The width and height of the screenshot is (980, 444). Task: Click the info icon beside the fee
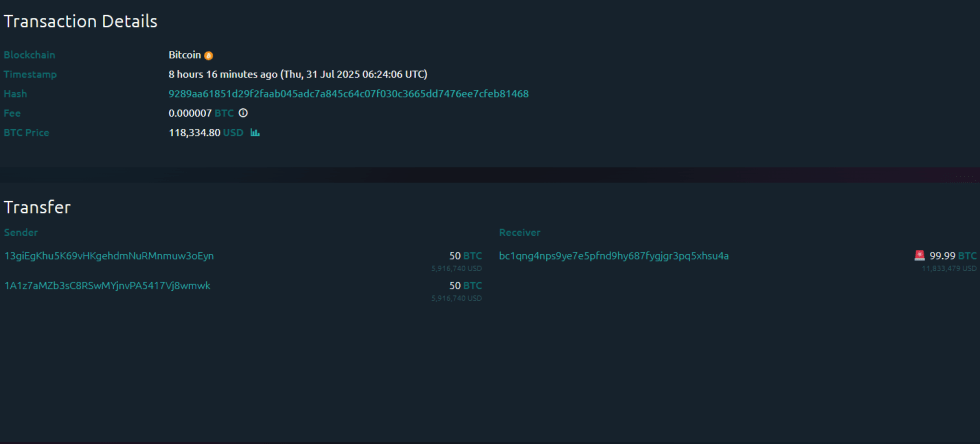click(243, 113)
